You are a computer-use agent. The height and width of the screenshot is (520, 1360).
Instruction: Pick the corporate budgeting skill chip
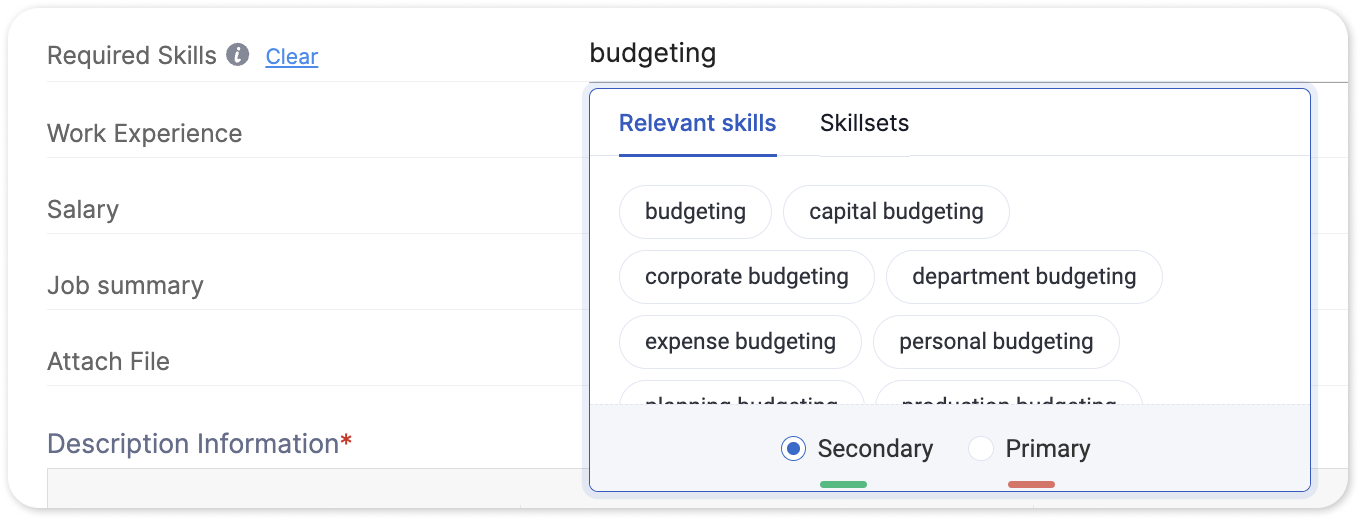coord(747,277)
